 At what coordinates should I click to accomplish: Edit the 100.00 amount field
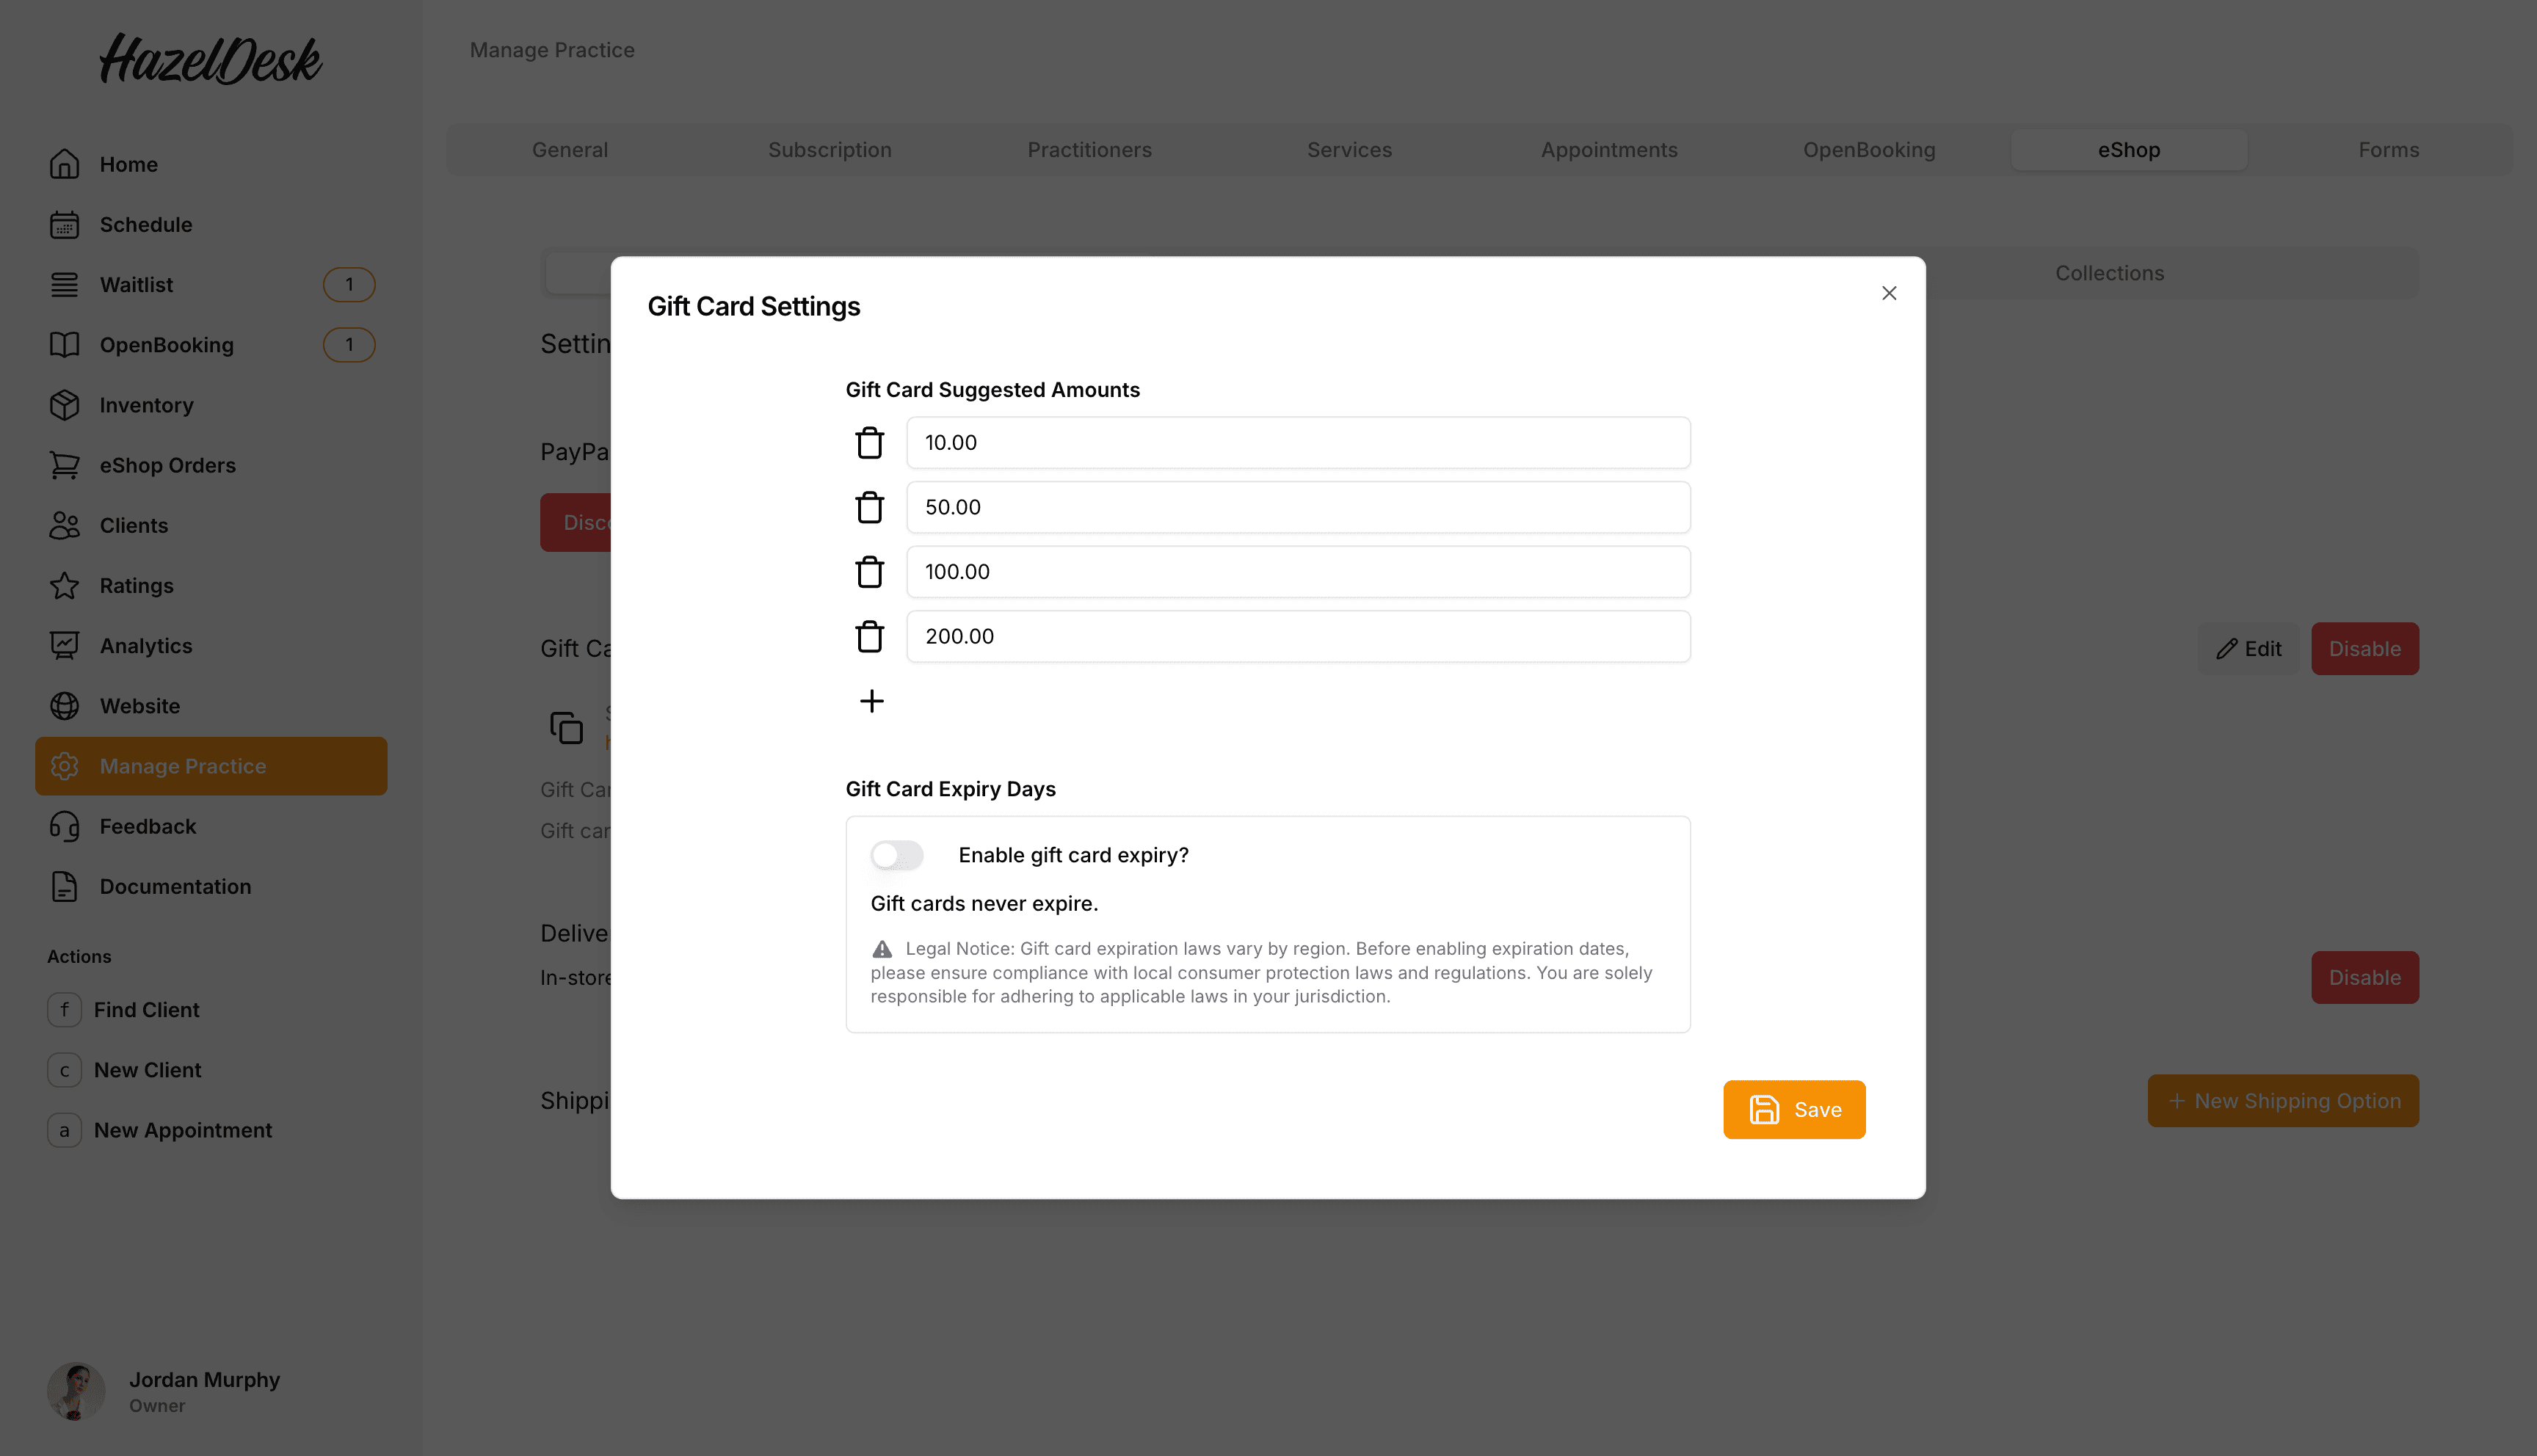(x=1297, y=571)
